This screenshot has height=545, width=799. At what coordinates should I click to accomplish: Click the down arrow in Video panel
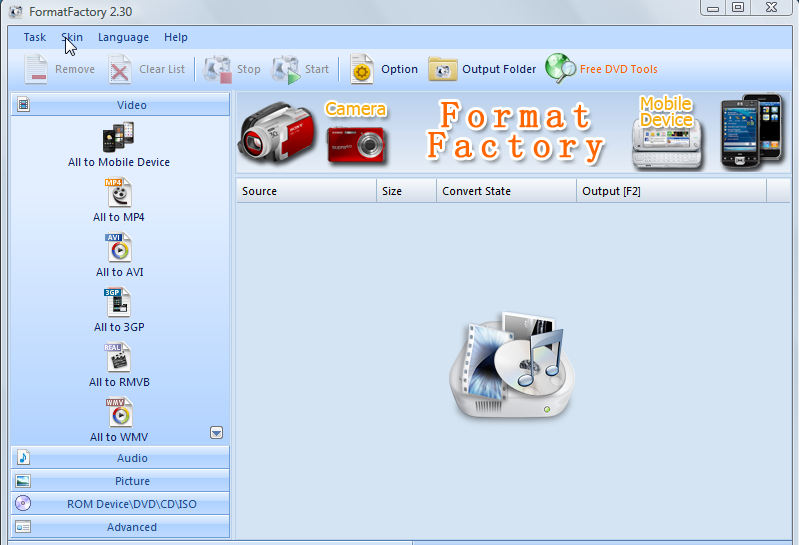(x=217, y=432)
